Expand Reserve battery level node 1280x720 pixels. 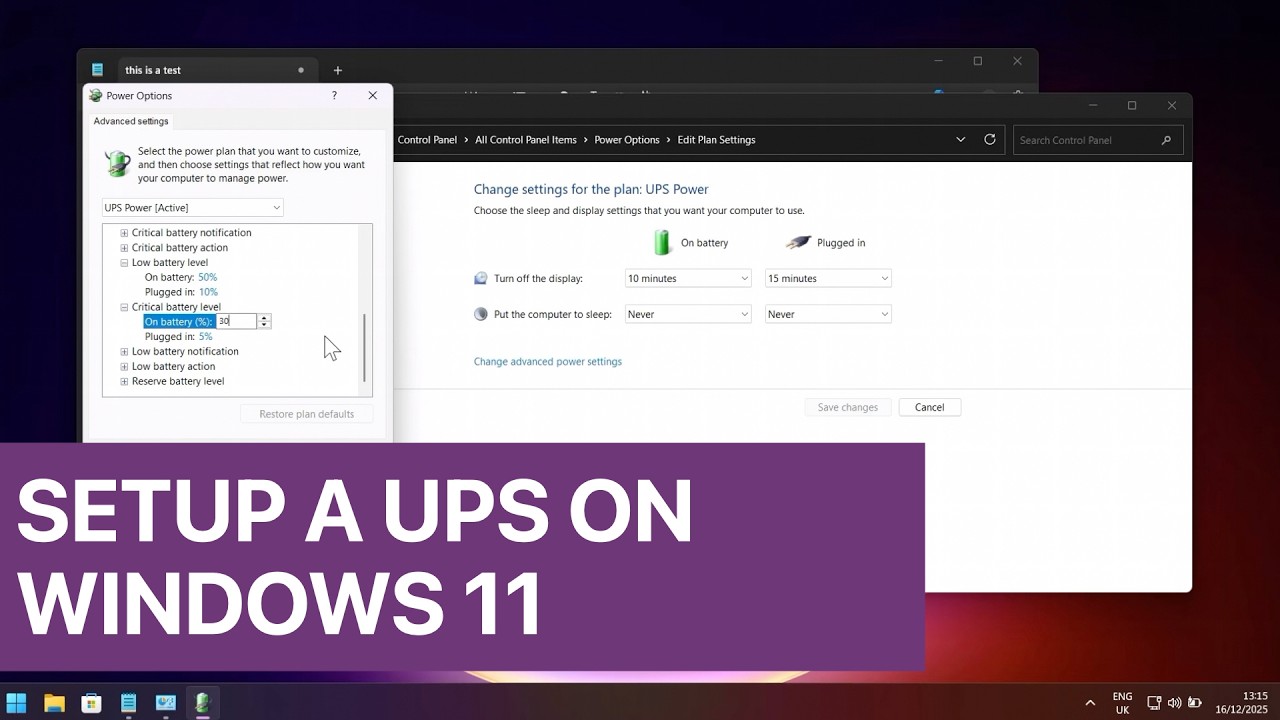click(124, 381)
